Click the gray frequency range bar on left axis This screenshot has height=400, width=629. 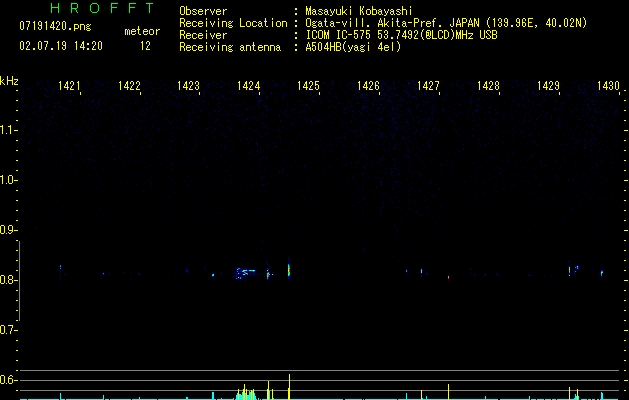tap(19, 281)
